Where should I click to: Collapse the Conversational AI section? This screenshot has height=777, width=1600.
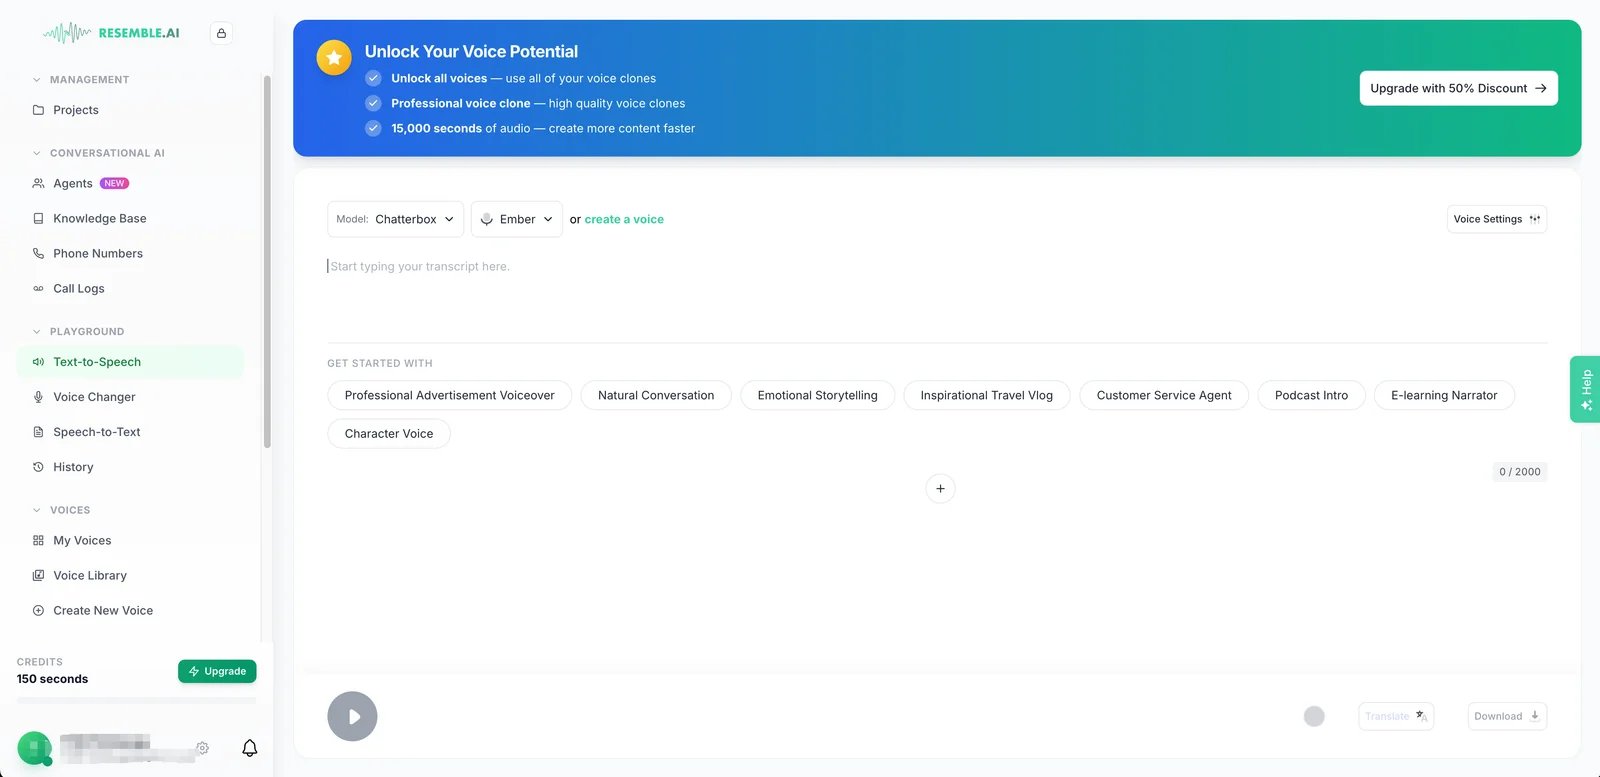coord(37,153)
